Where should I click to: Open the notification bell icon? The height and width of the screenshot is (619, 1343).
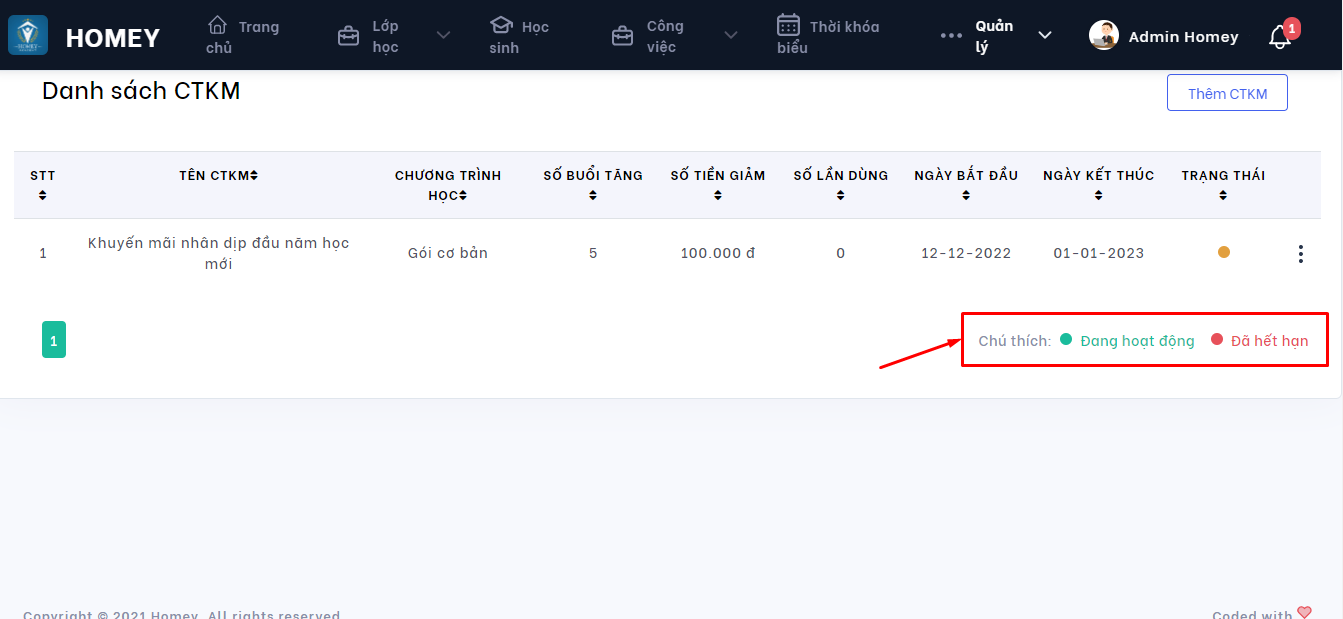[1279, 38]
